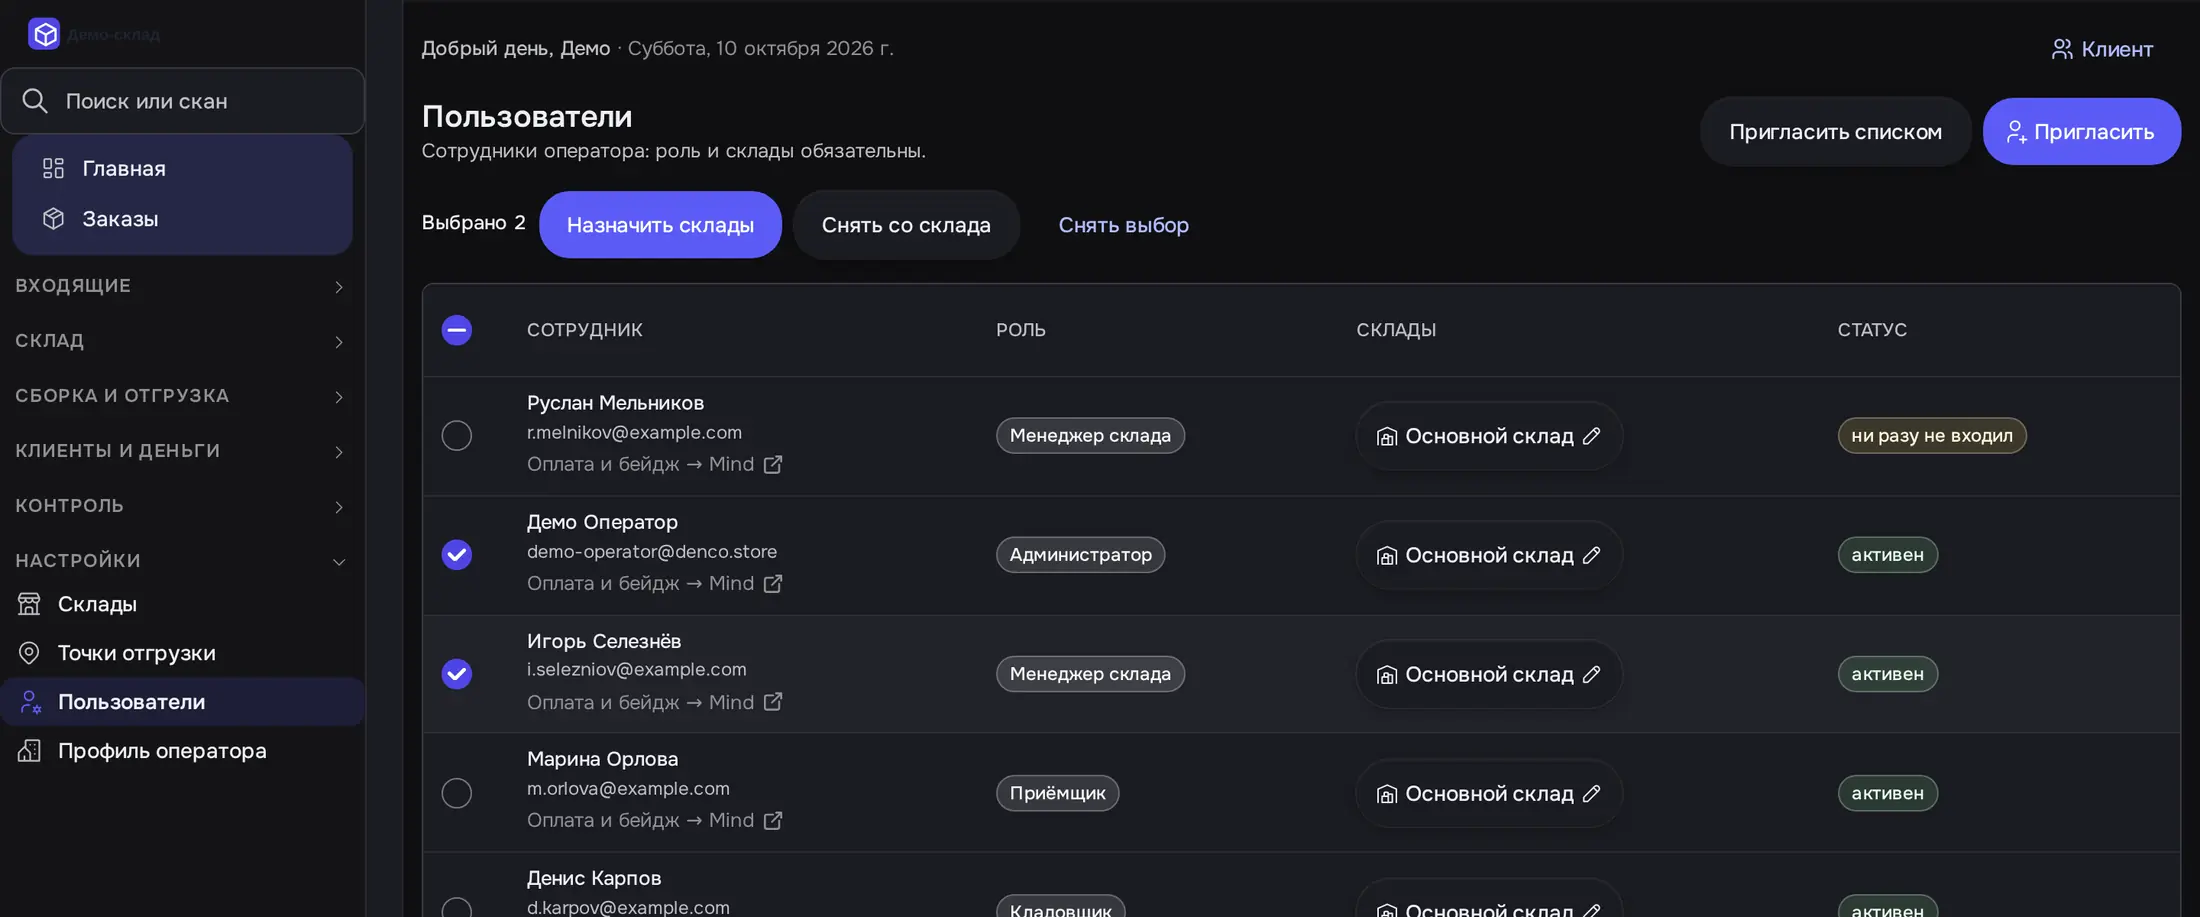The image size is (2200, 917).
Task: Click the app logo cube icon
Action: pos(44,34)
